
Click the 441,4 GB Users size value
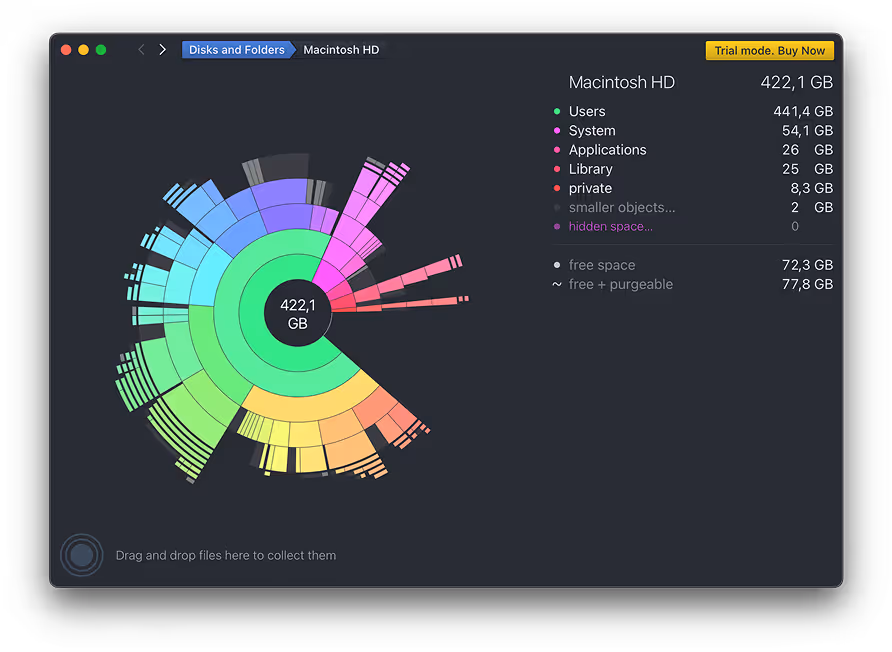click(803, 112)
